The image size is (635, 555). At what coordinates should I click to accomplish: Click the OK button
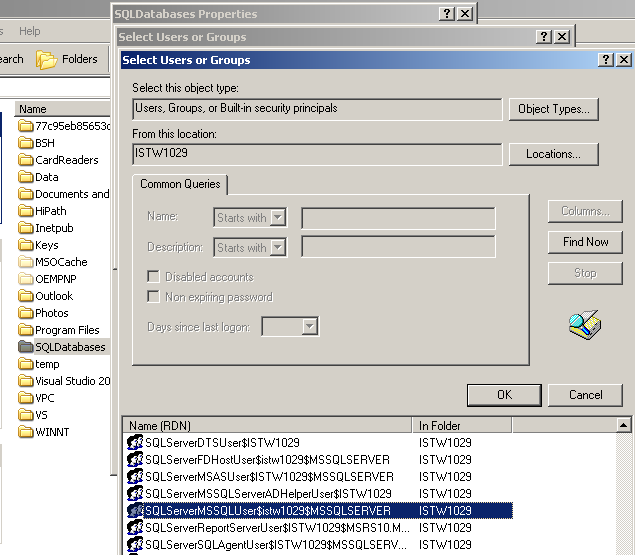504,395
